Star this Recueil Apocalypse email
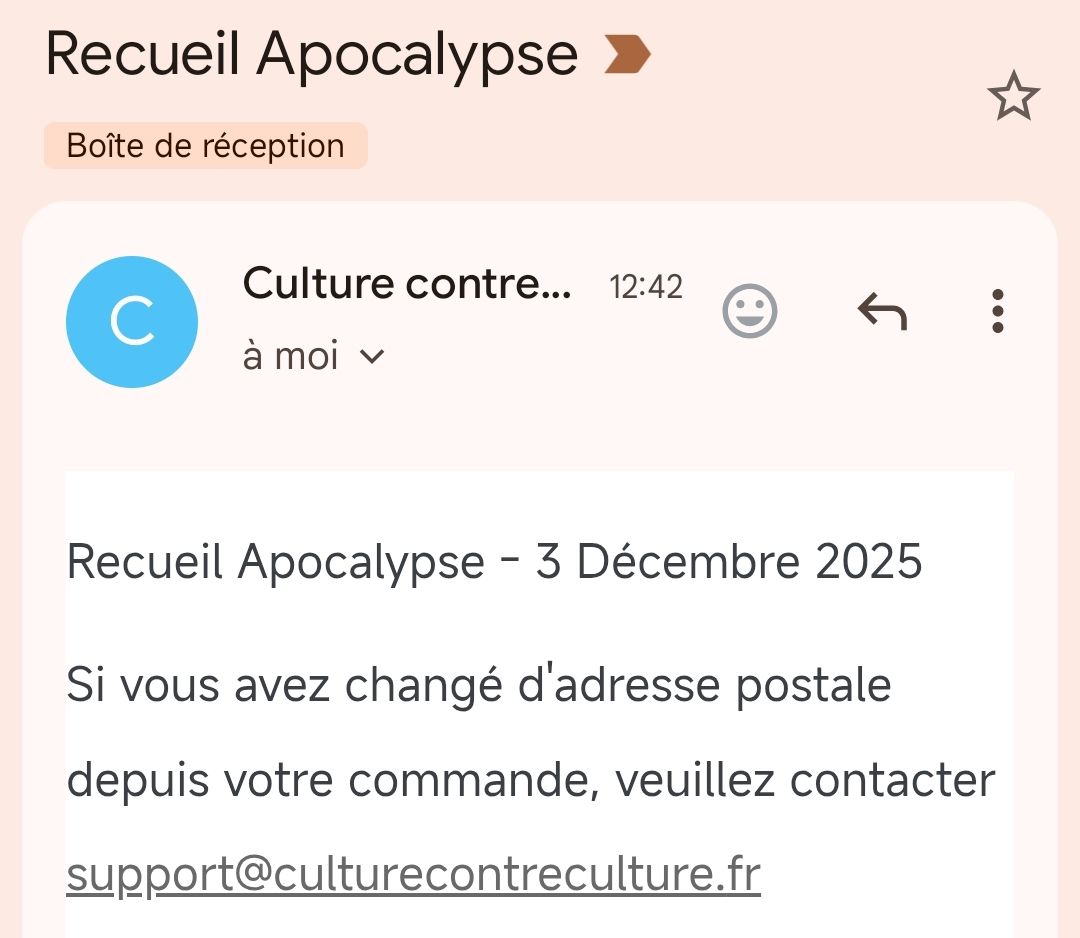1080x938 pixels. click(1013, 96)
